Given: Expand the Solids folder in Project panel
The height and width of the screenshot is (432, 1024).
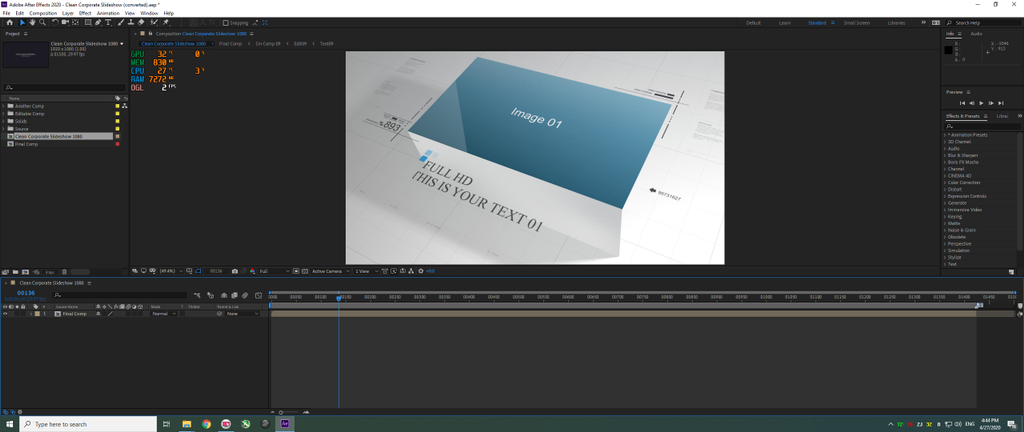Looking at the screenshot, I should click(x=4, y=121).
